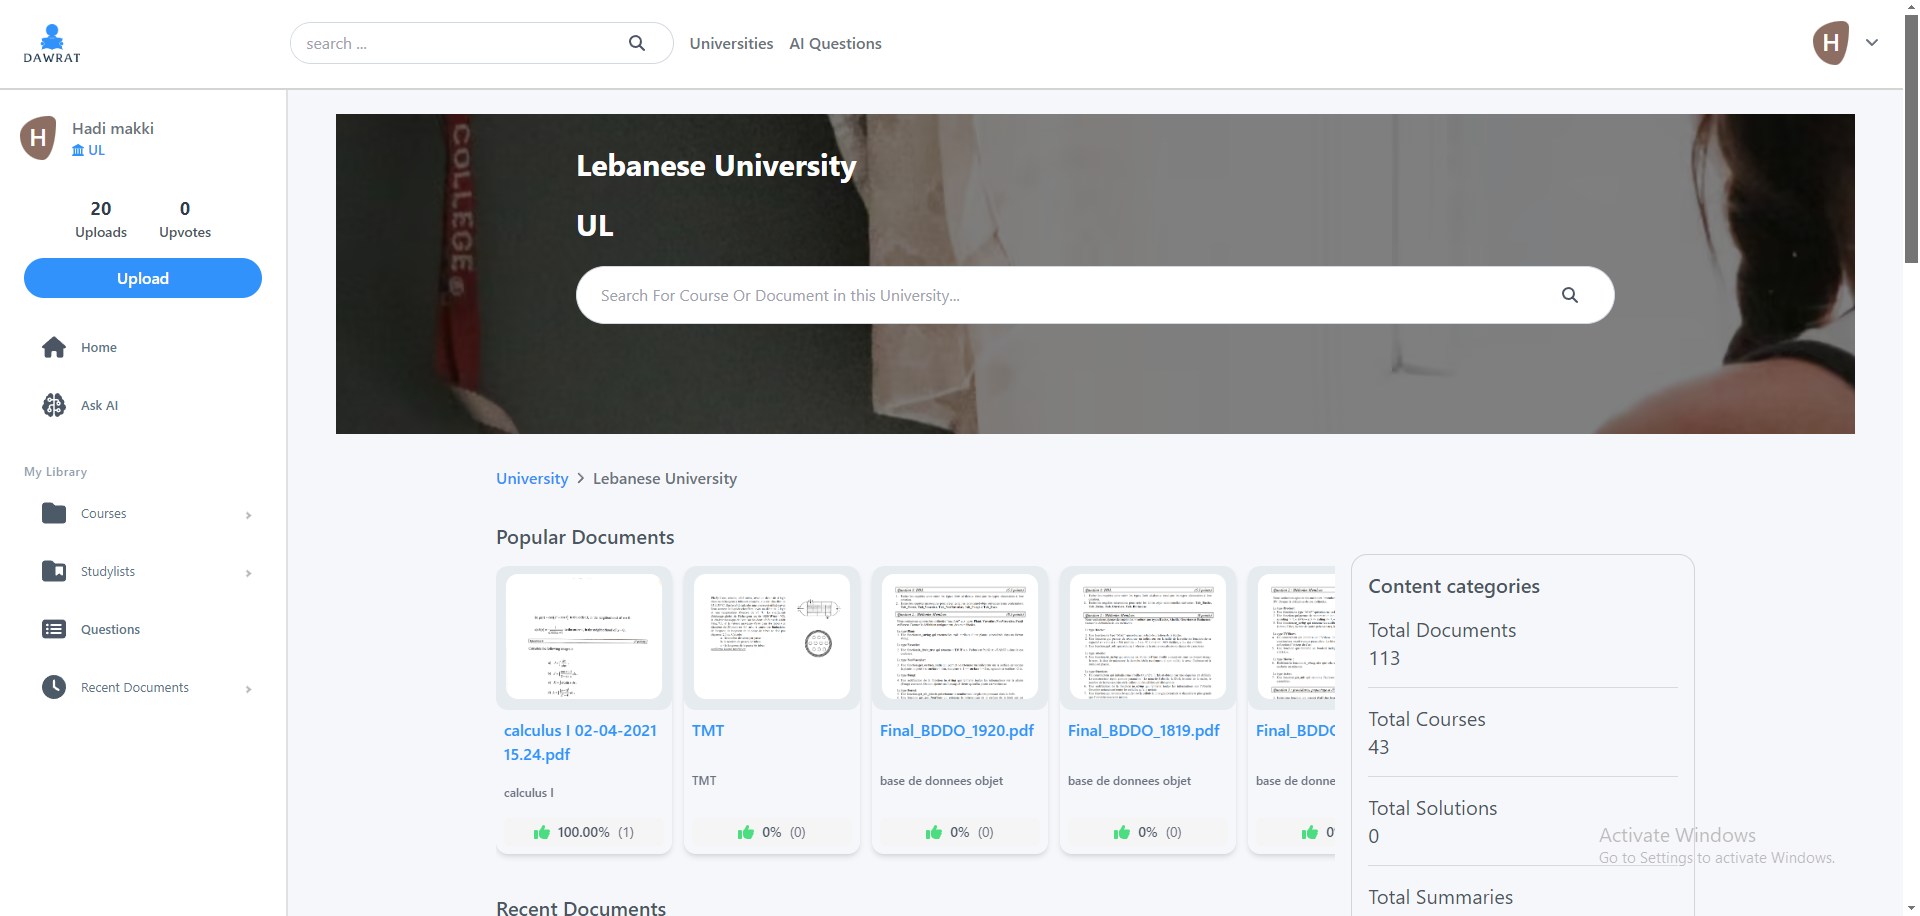Click the university search magnifier icon
The width and height of the screenshot is (1920, 916).
(x=1569, y=295)
